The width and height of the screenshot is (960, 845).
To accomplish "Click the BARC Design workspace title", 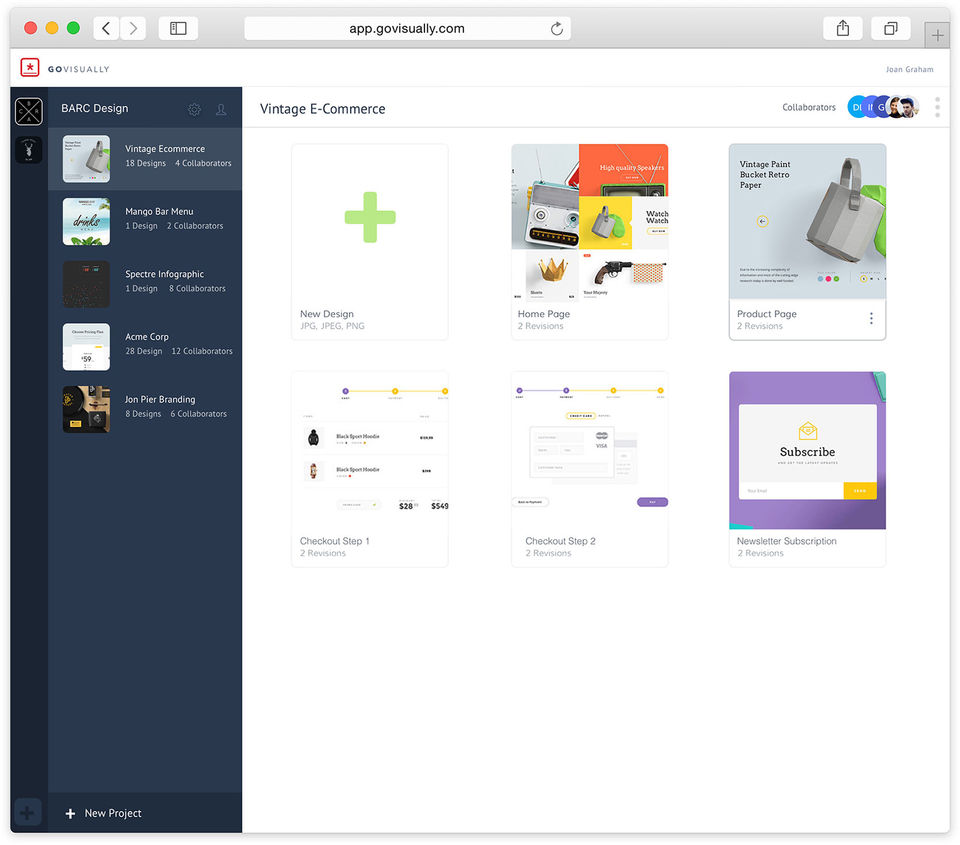I will click(x=95, y=108).
